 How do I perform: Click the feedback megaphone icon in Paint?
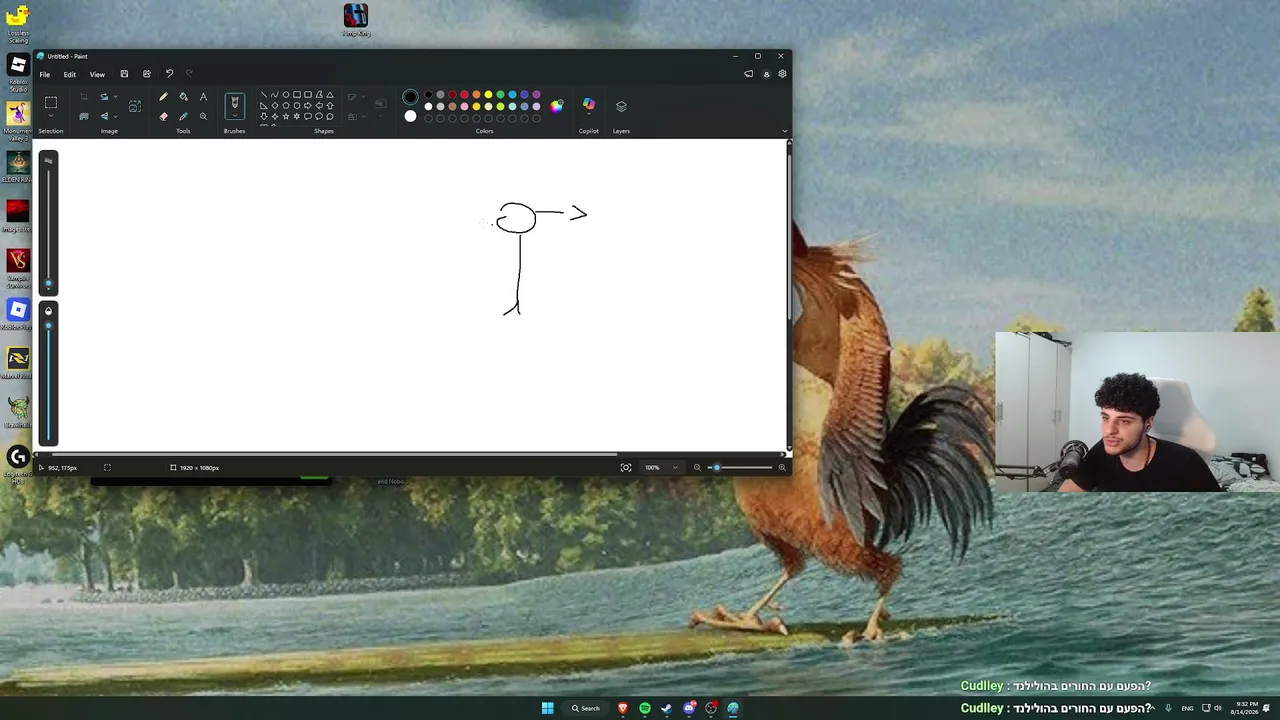pos(748,74)
